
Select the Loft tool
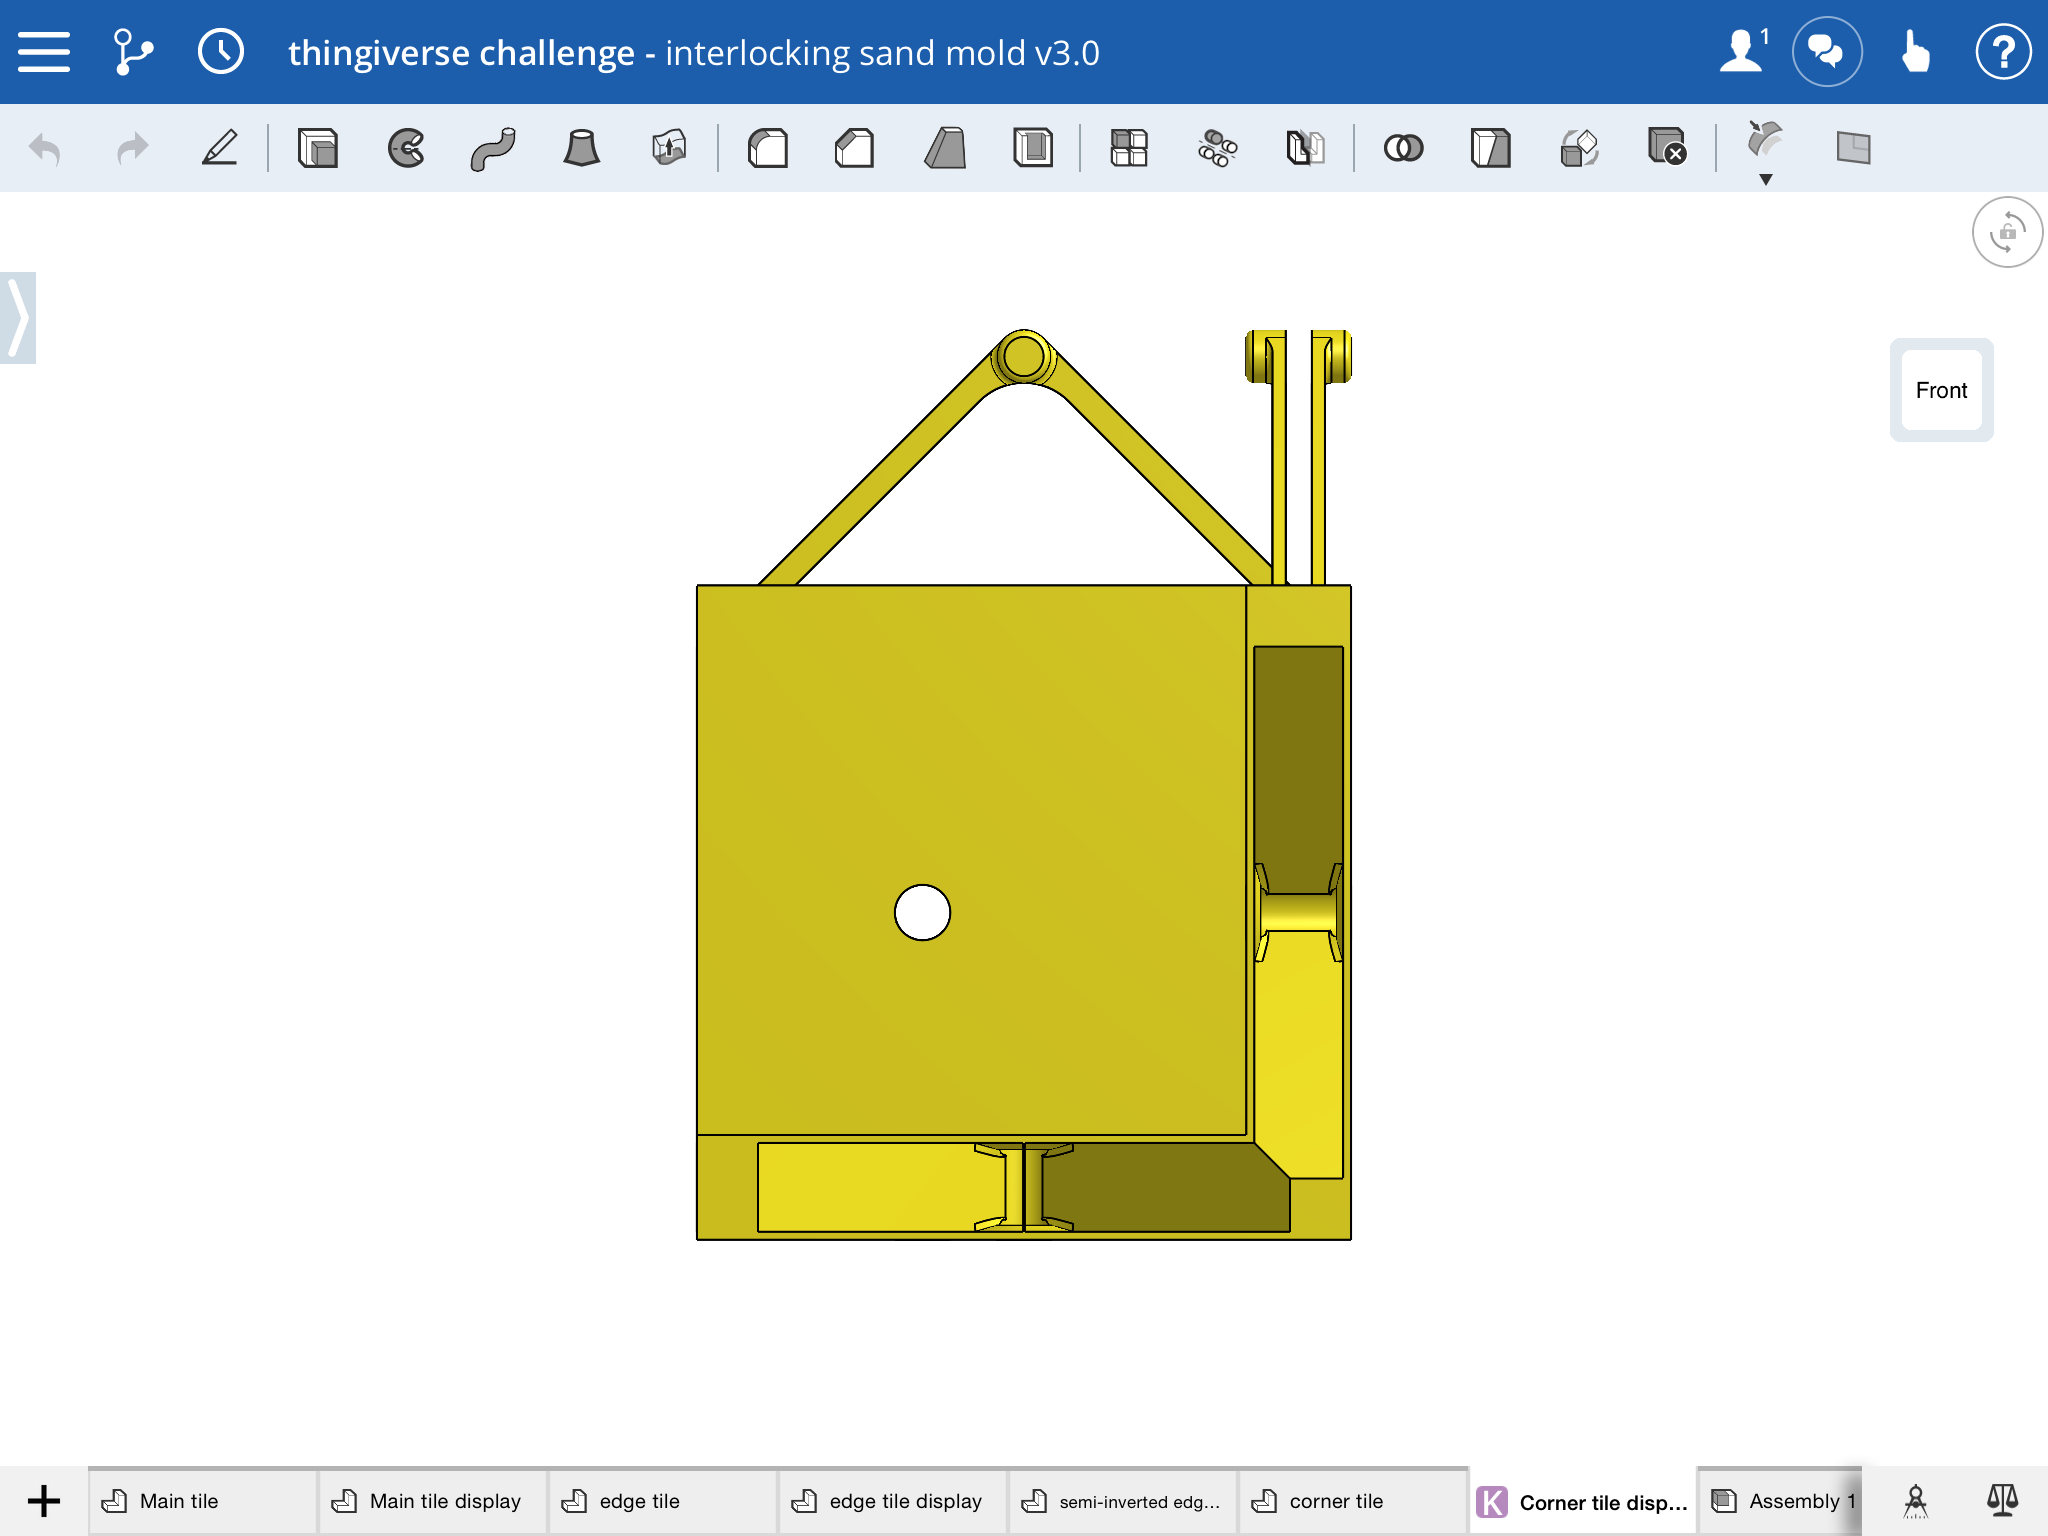click(581, 148)
